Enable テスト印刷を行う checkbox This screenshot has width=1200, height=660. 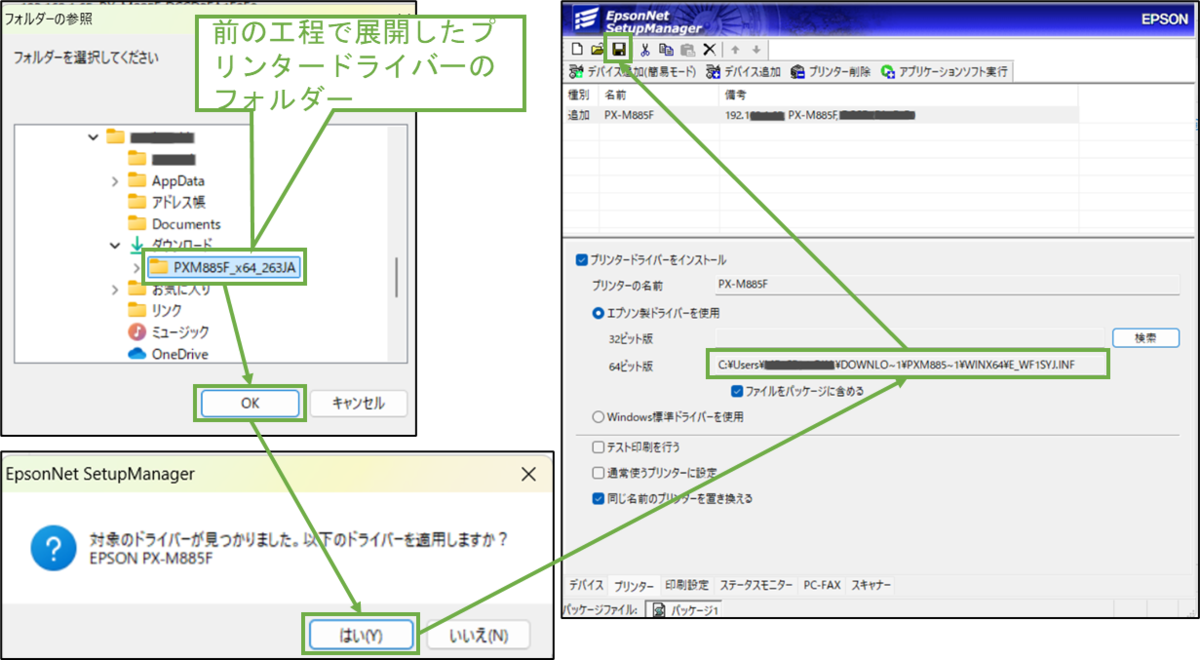point(598,447)
